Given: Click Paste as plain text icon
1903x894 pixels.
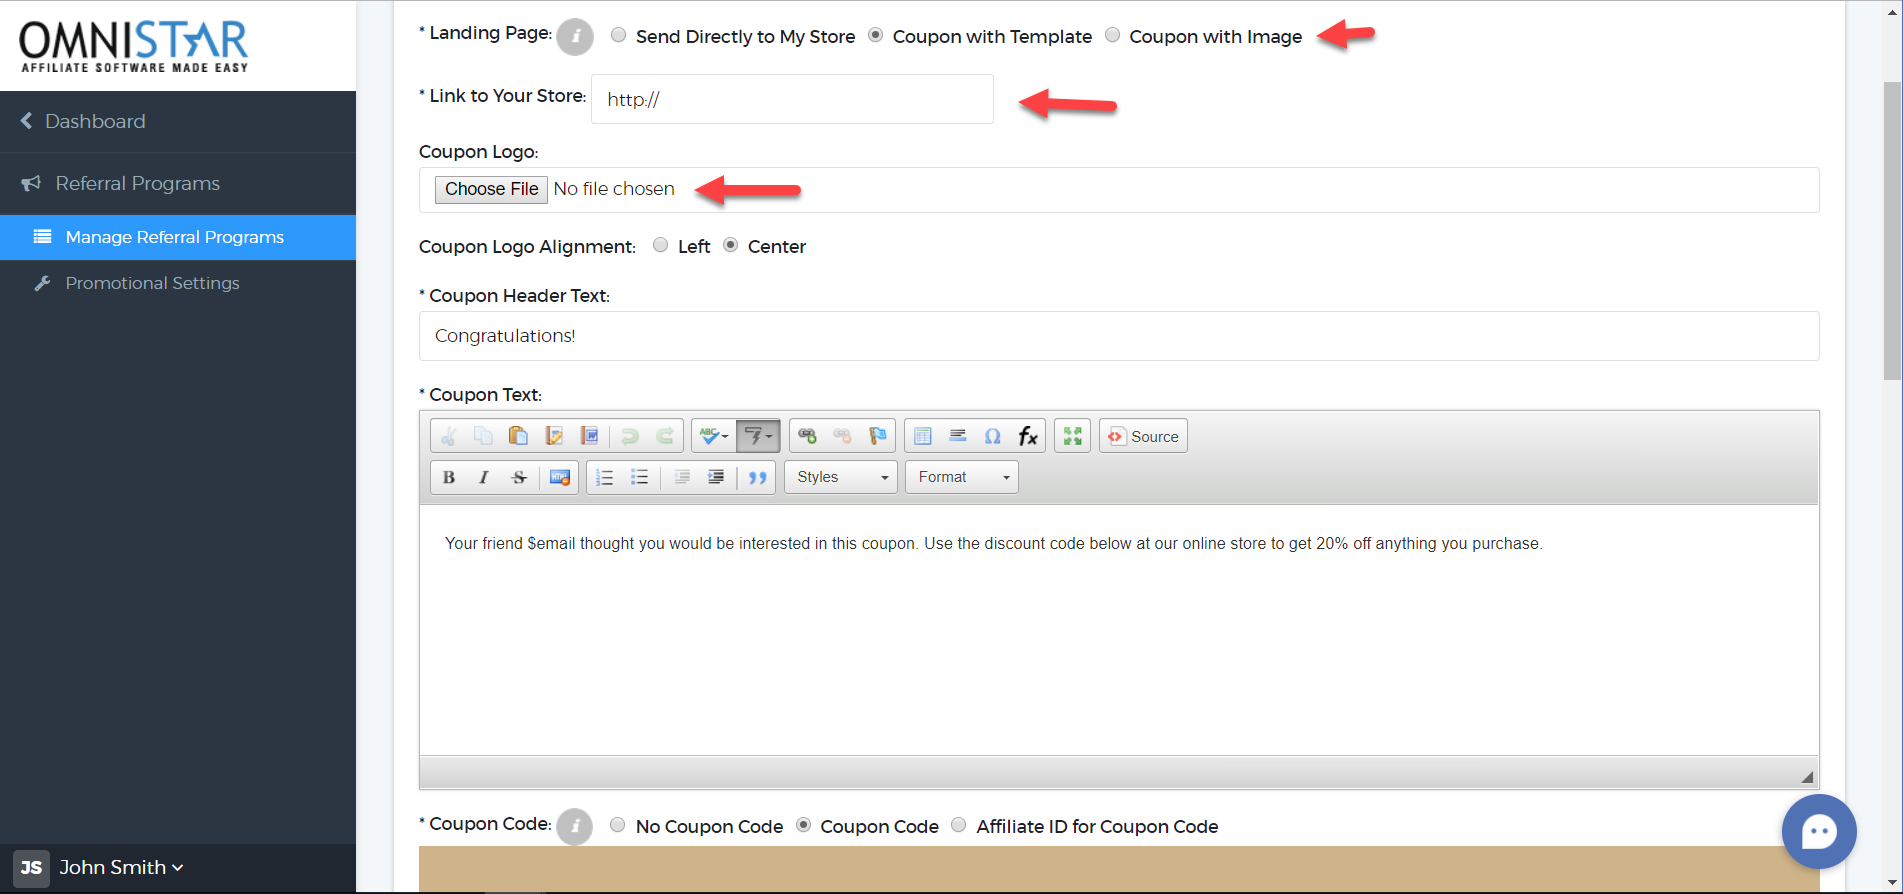Looking at the screenshot, I should (553, 436).
